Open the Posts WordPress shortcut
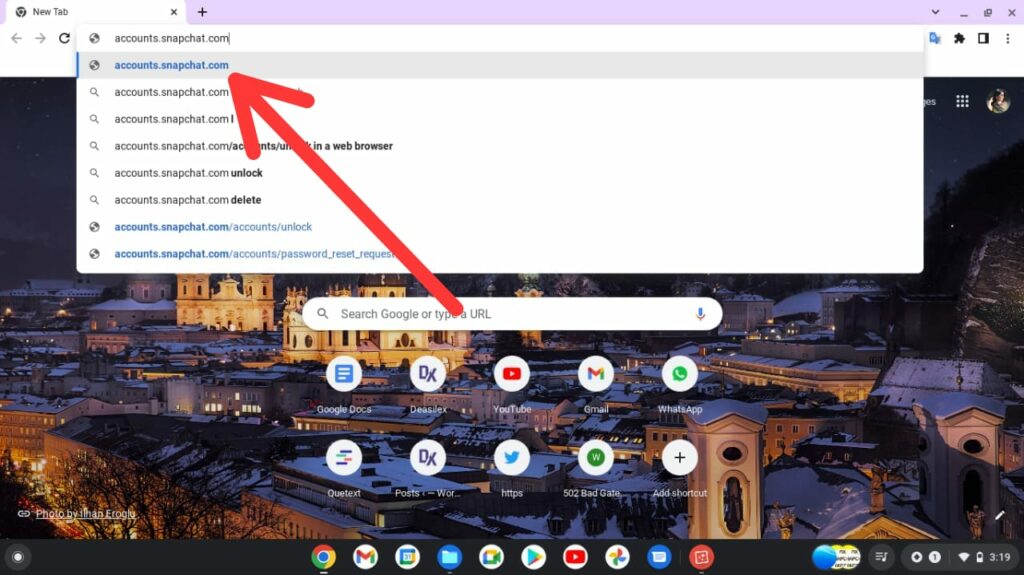This screenshot has width=1024, height=575. click(x=428, y=469)
